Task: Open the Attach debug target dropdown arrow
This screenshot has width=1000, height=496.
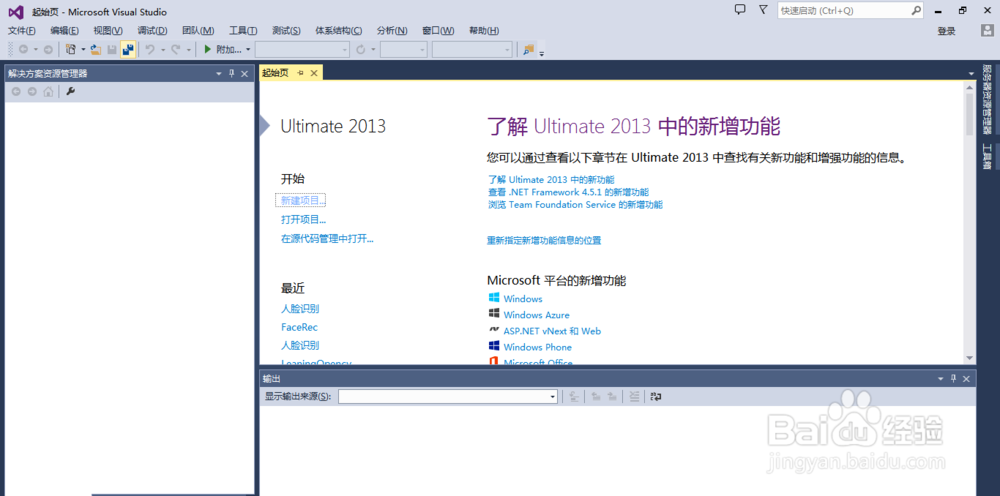Action: click(x=248, y=49)
